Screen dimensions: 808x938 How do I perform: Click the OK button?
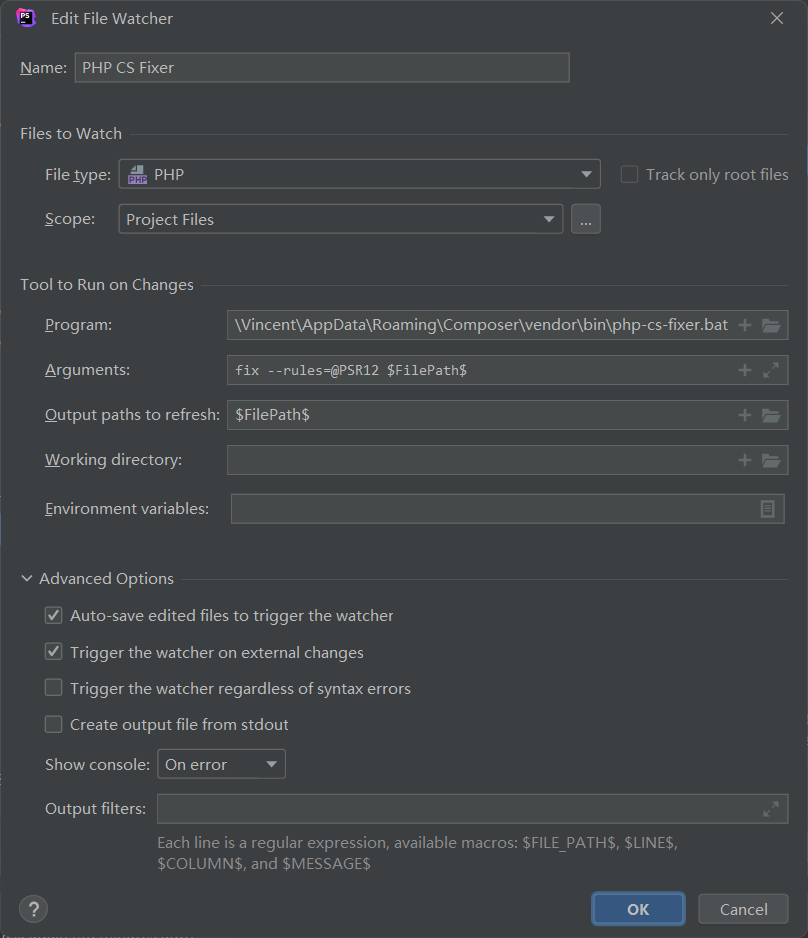(x=638, y=909)
